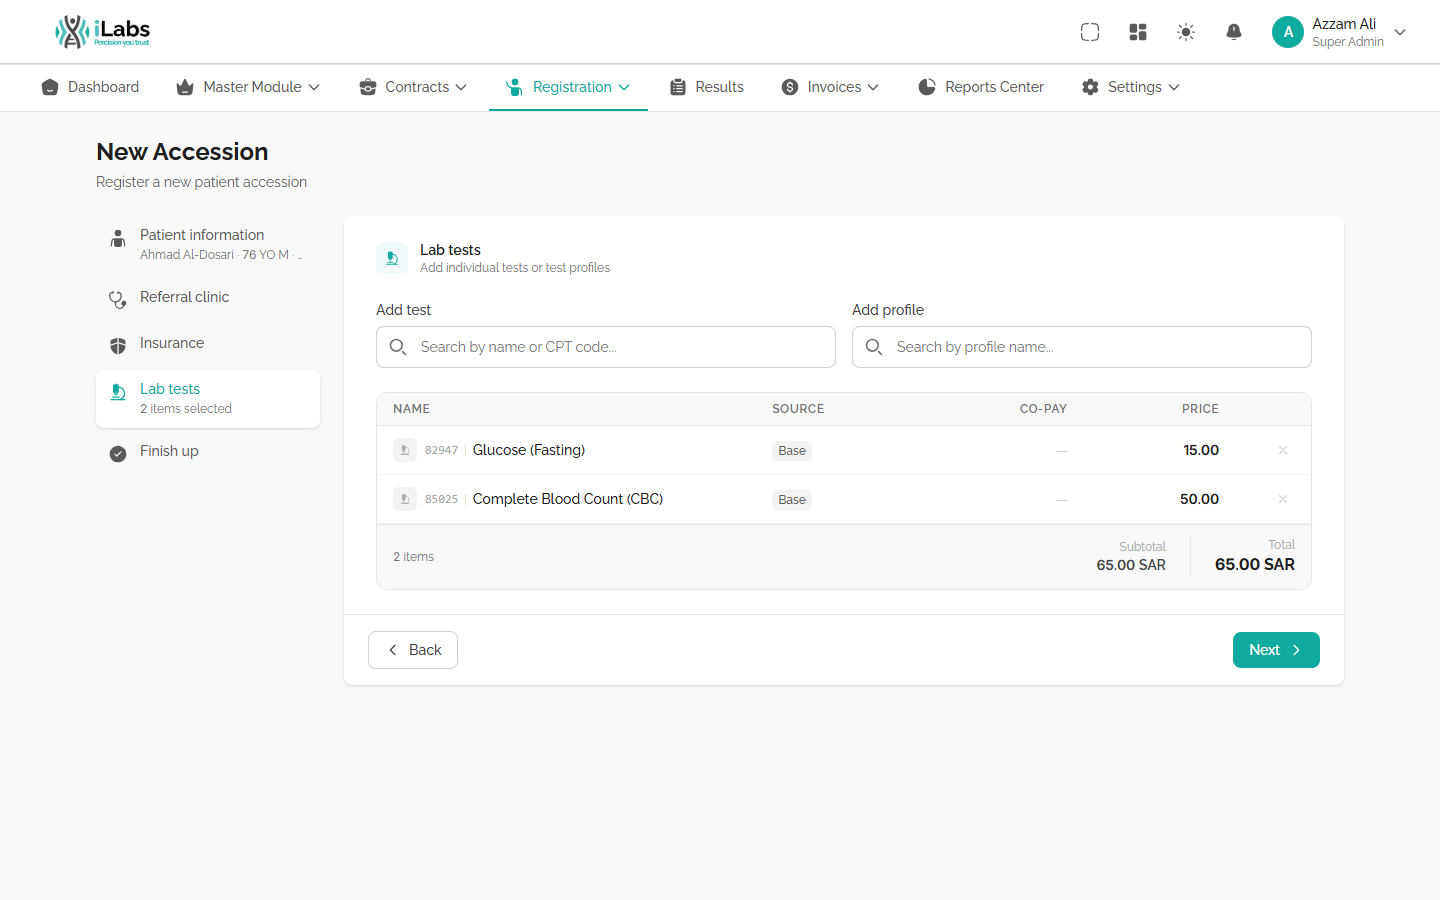Toggle fullscreen mode icon in header
Viewport: 1440px width, 900px height.
tap(1090, 32)
